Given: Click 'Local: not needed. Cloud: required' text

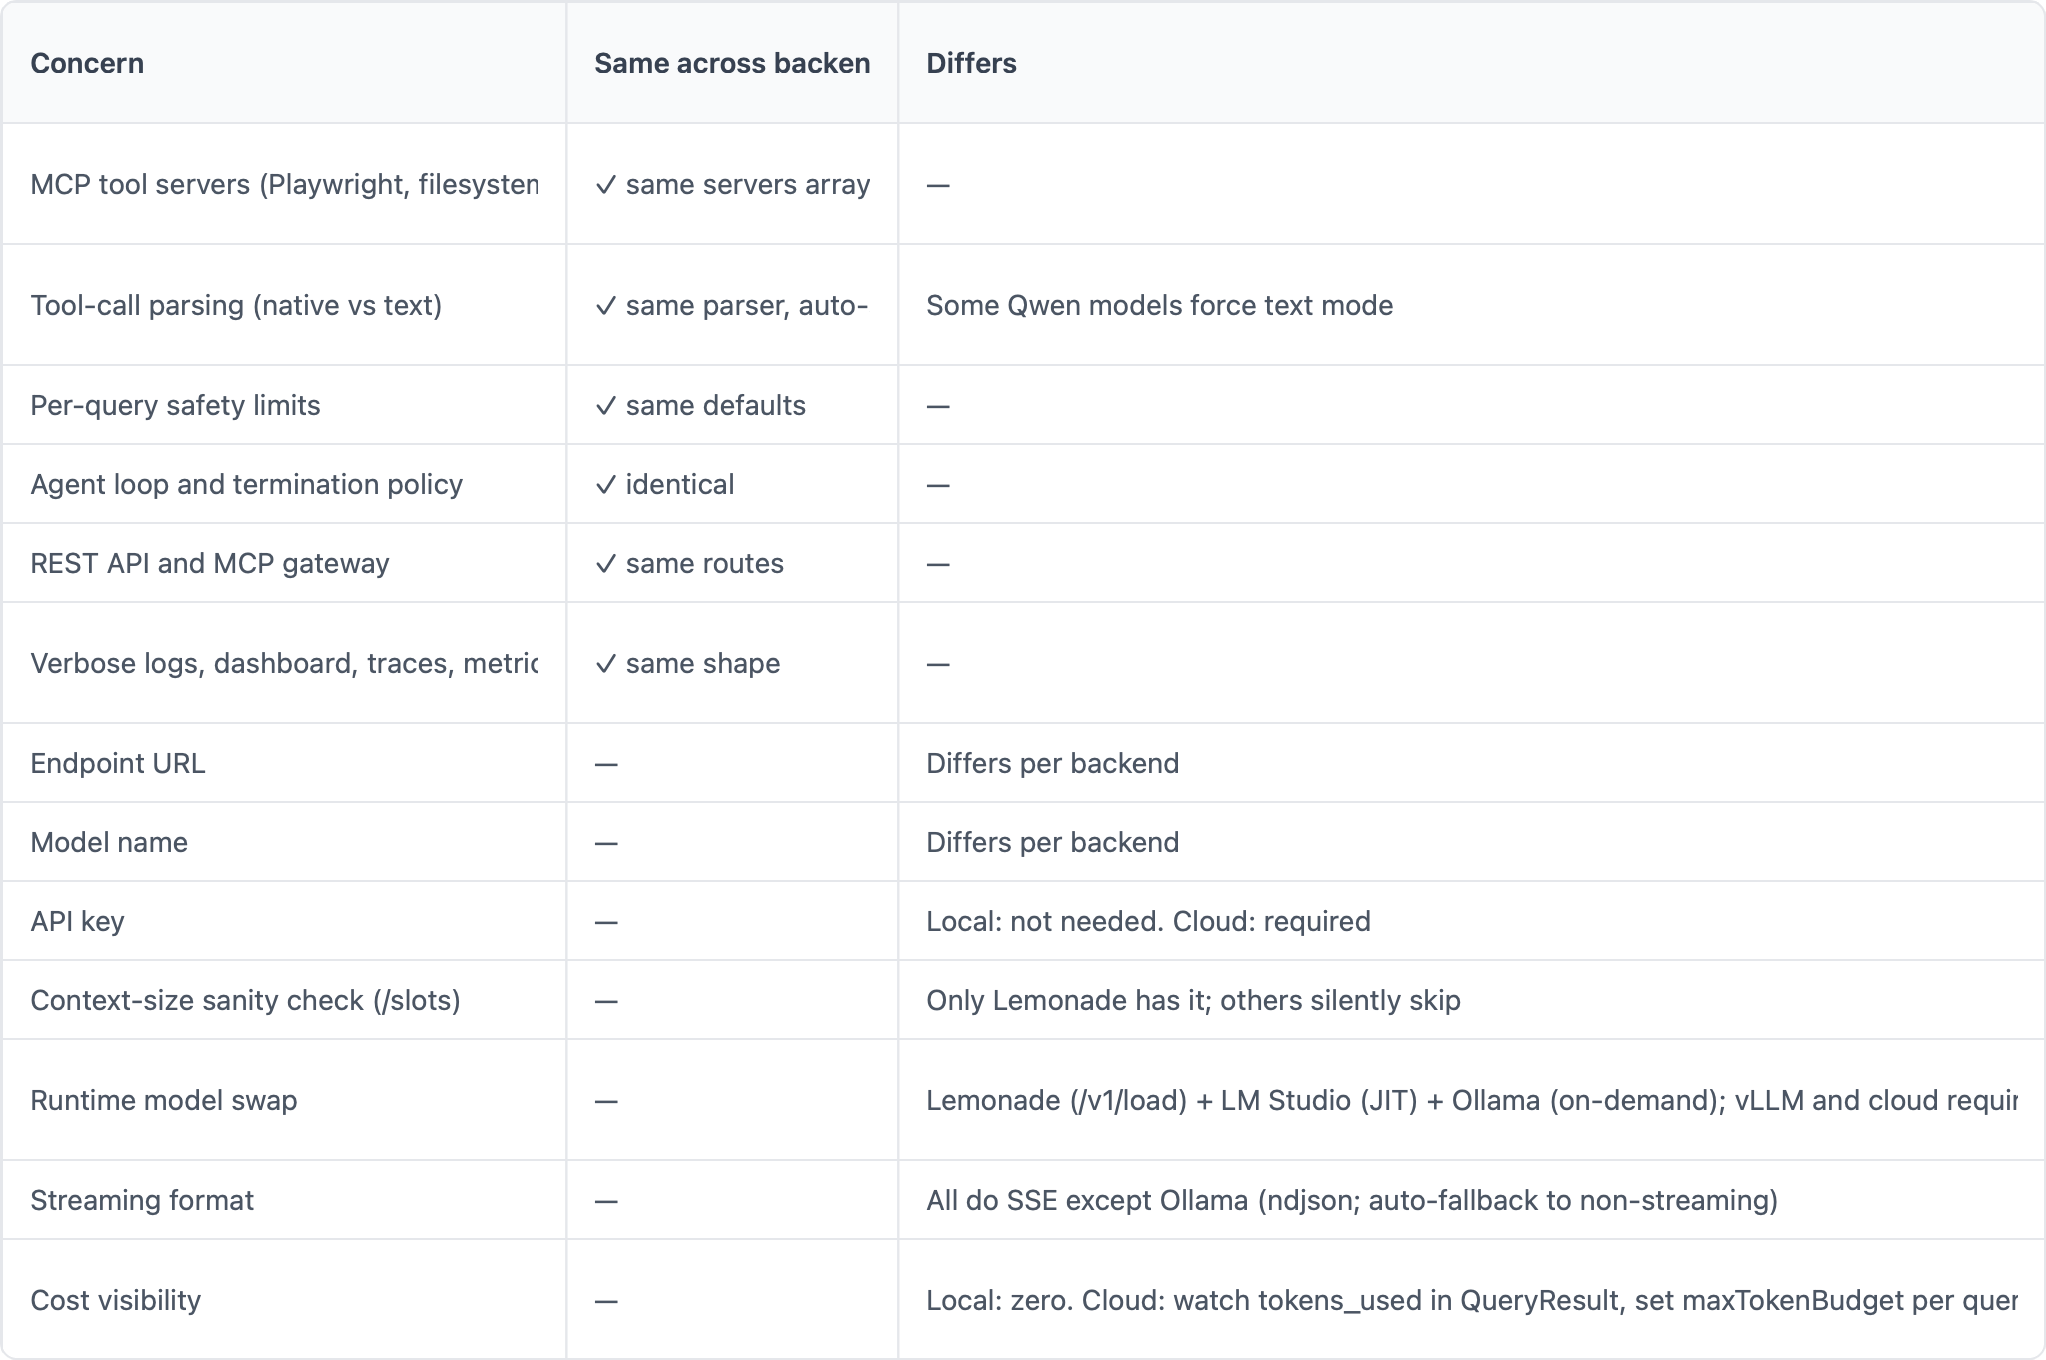Looking at the screenshot, I should [x=1148, y=921].
